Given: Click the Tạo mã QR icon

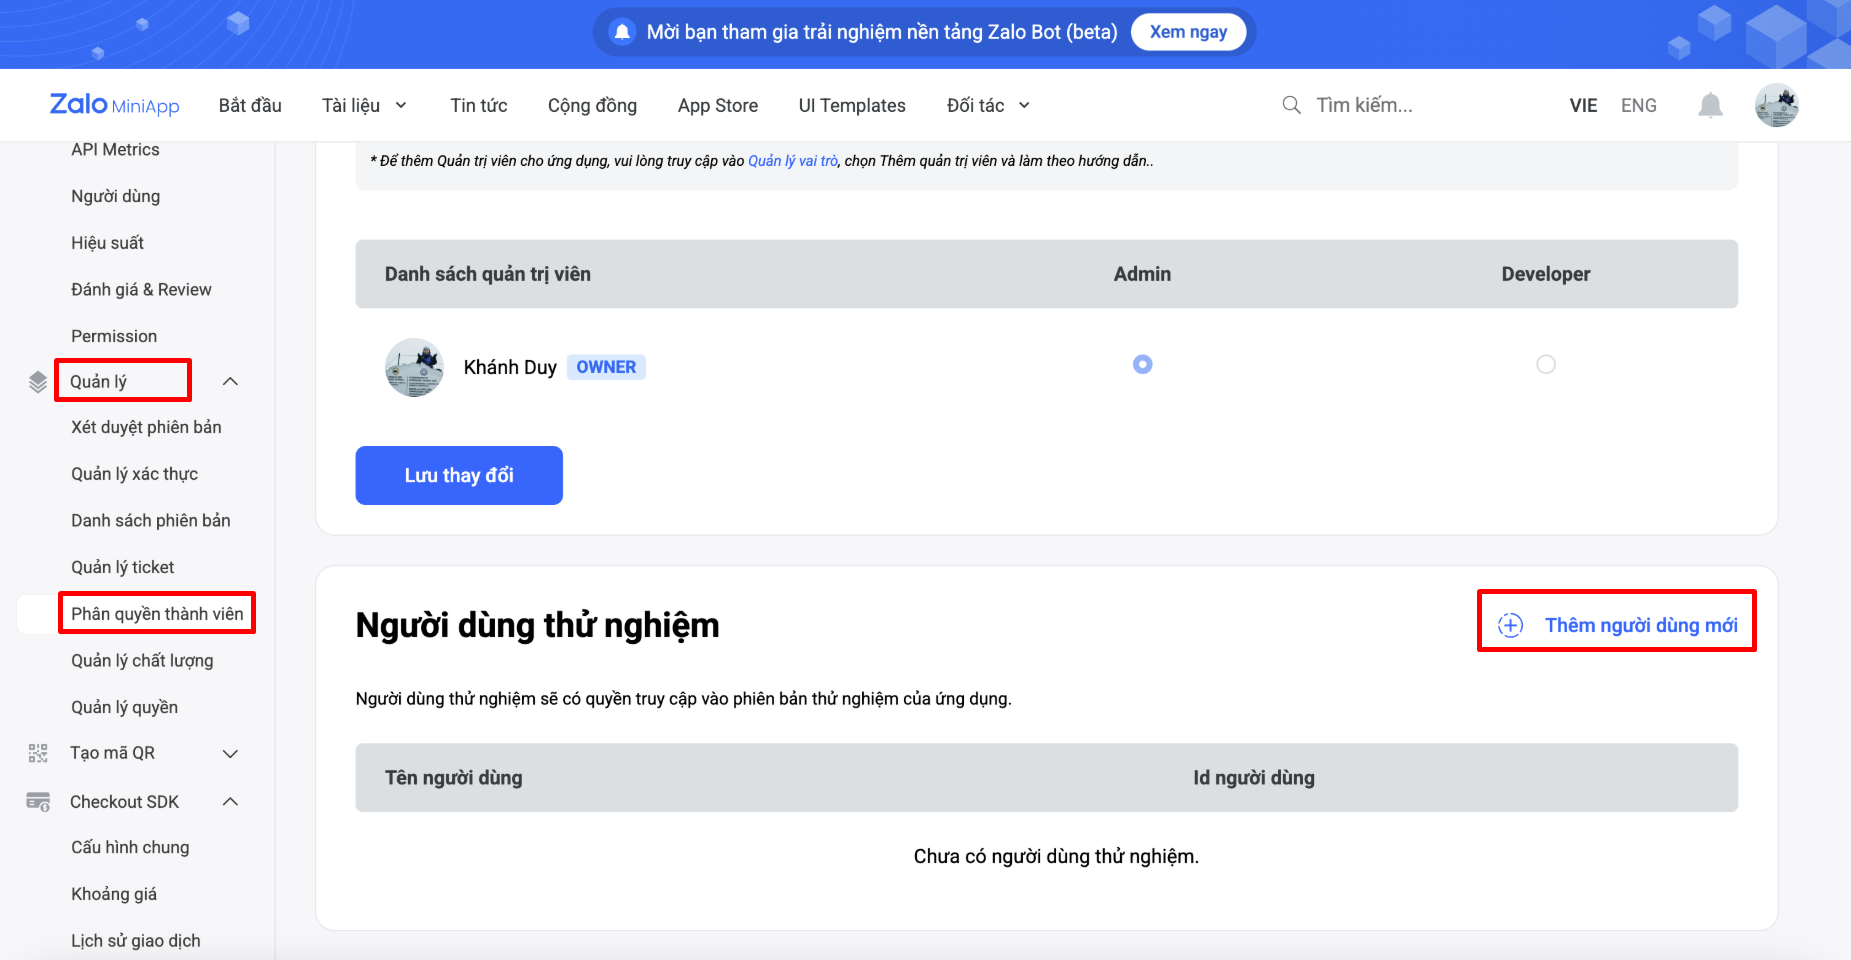Looking at the screenshot, I should click(38, 753).
